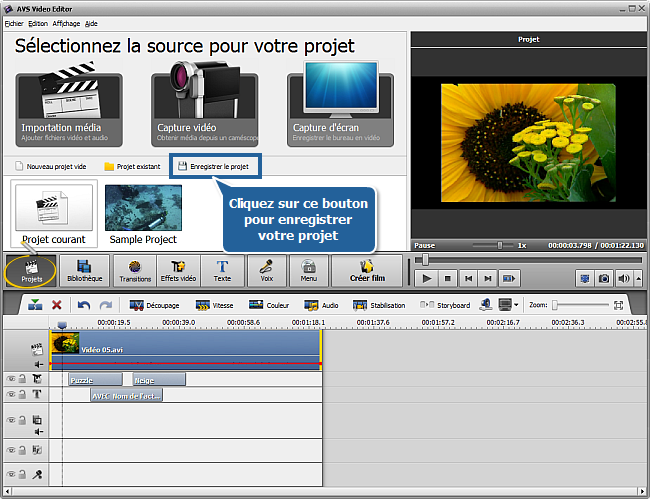Click the Créer film button
Image resolution: width=650 pixels, height=499 pixels.
pyautogui.click(x=367, y=271)
